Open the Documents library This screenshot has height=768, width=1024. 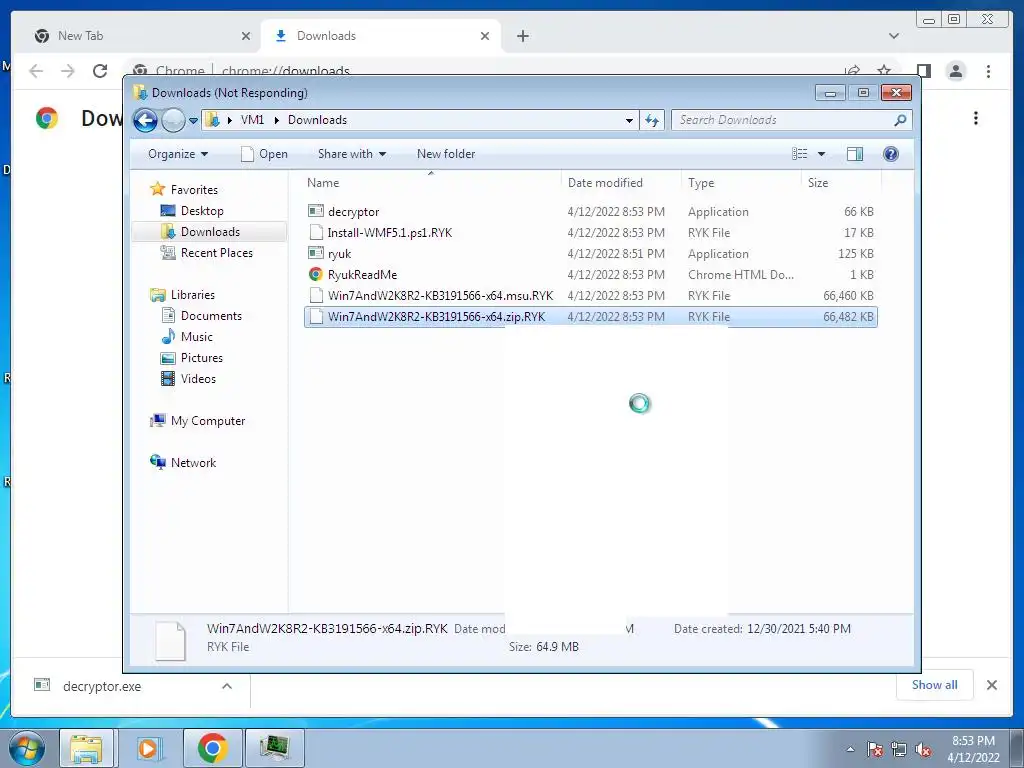tap(211, 316)
